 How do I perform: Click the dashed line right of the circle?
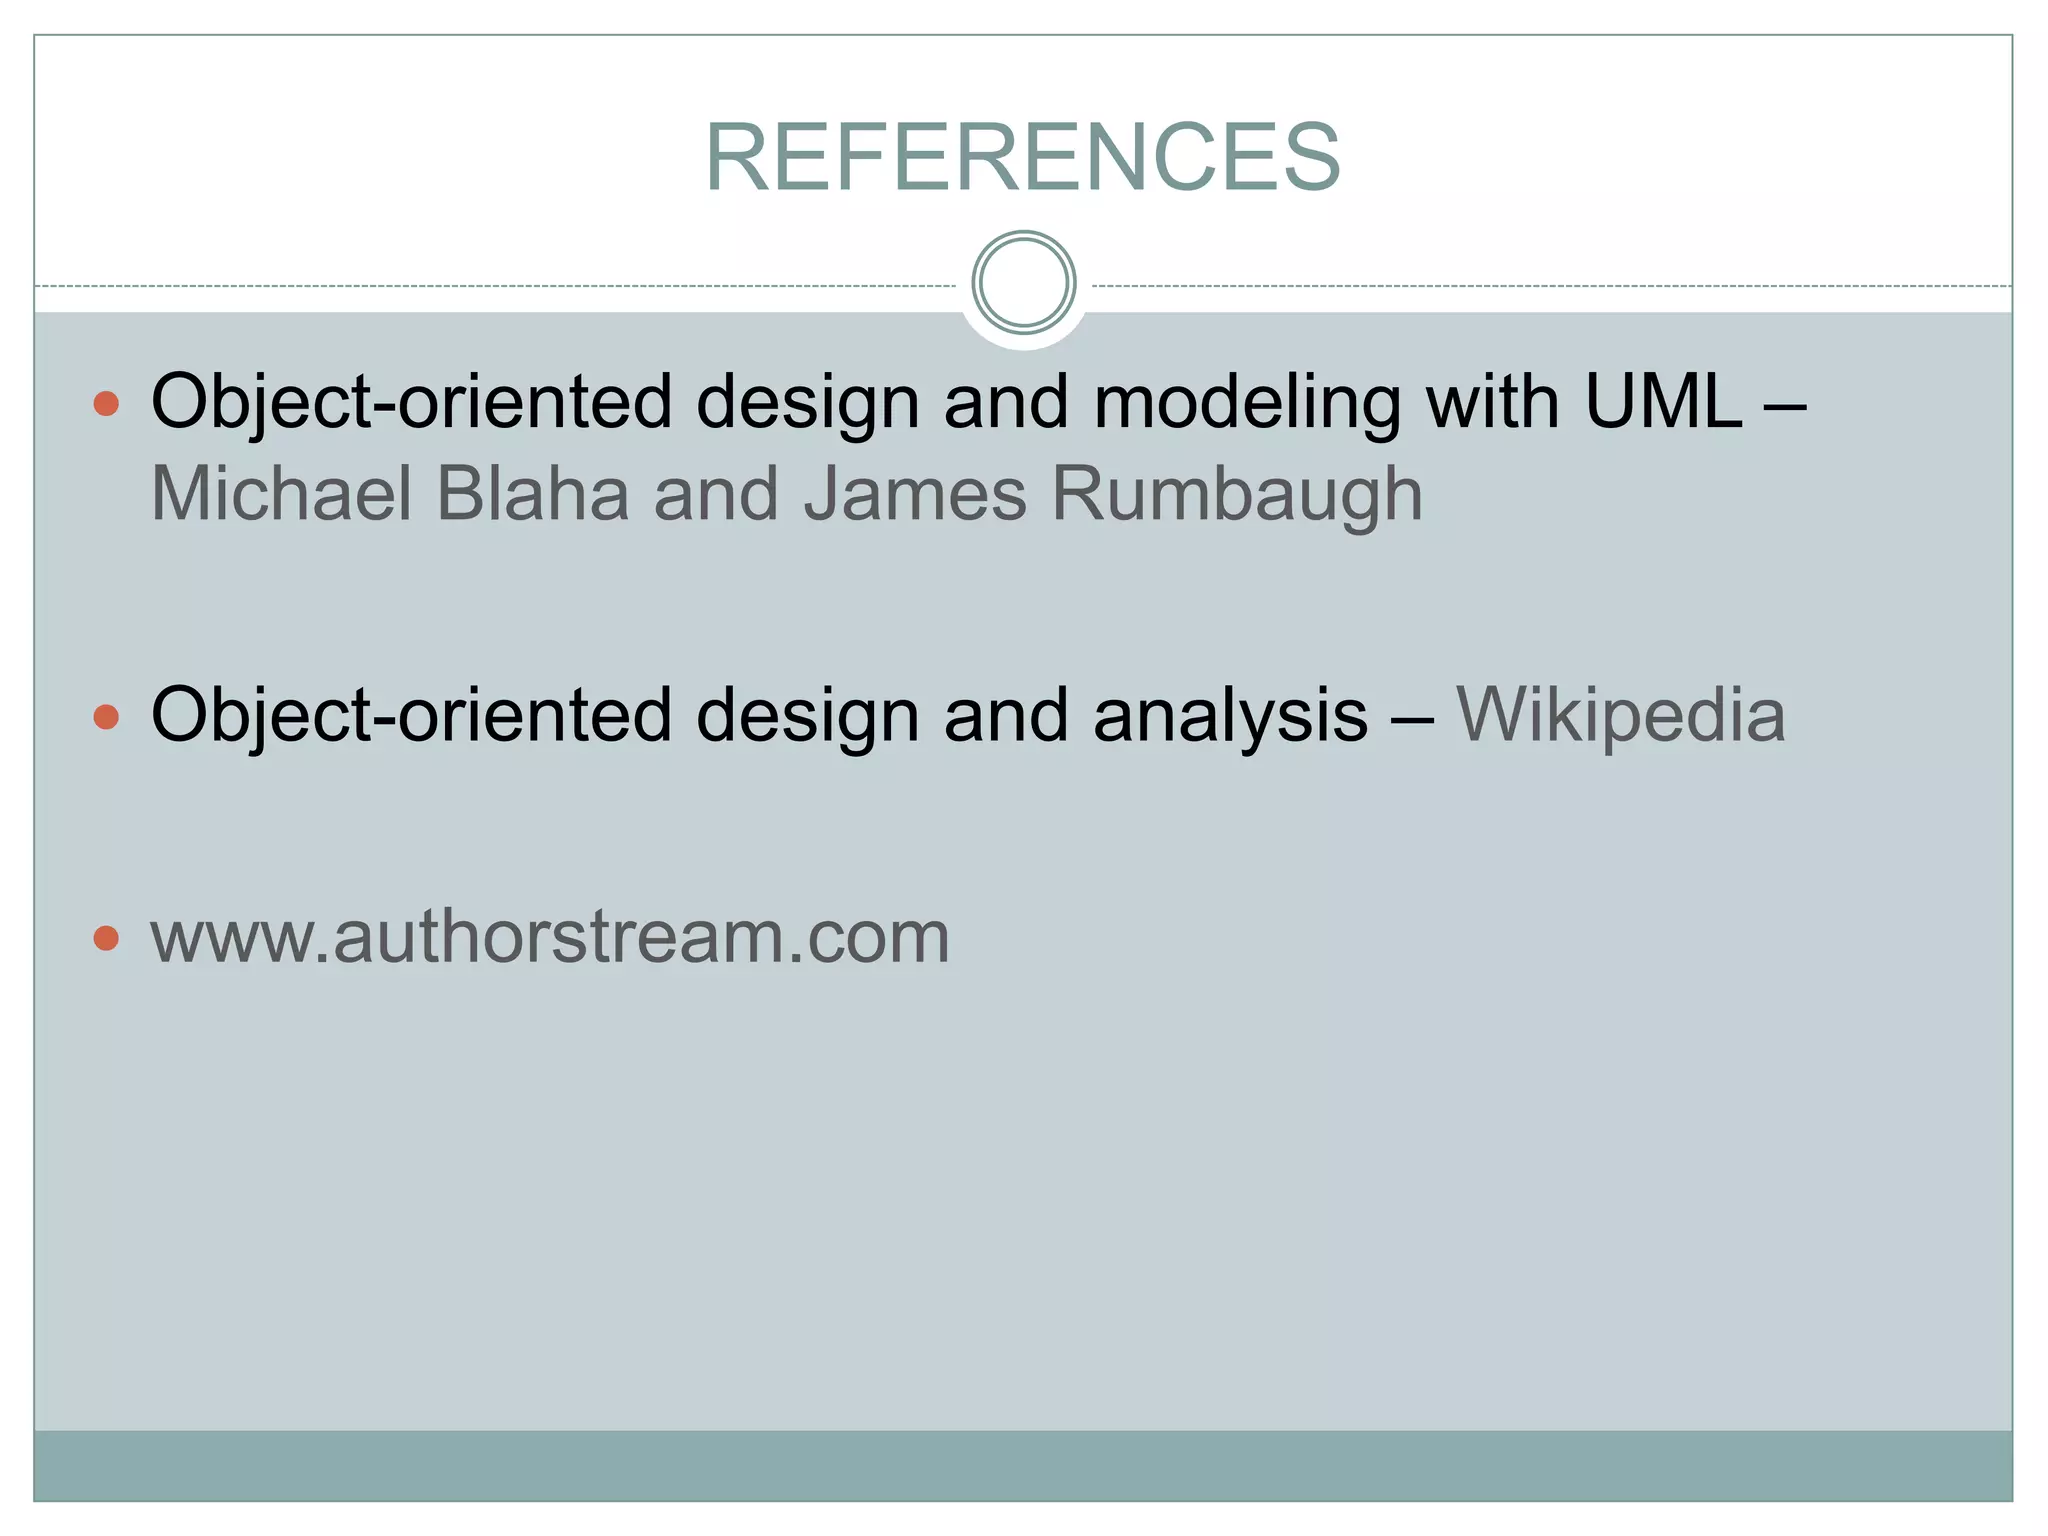tap(1550, 286)
